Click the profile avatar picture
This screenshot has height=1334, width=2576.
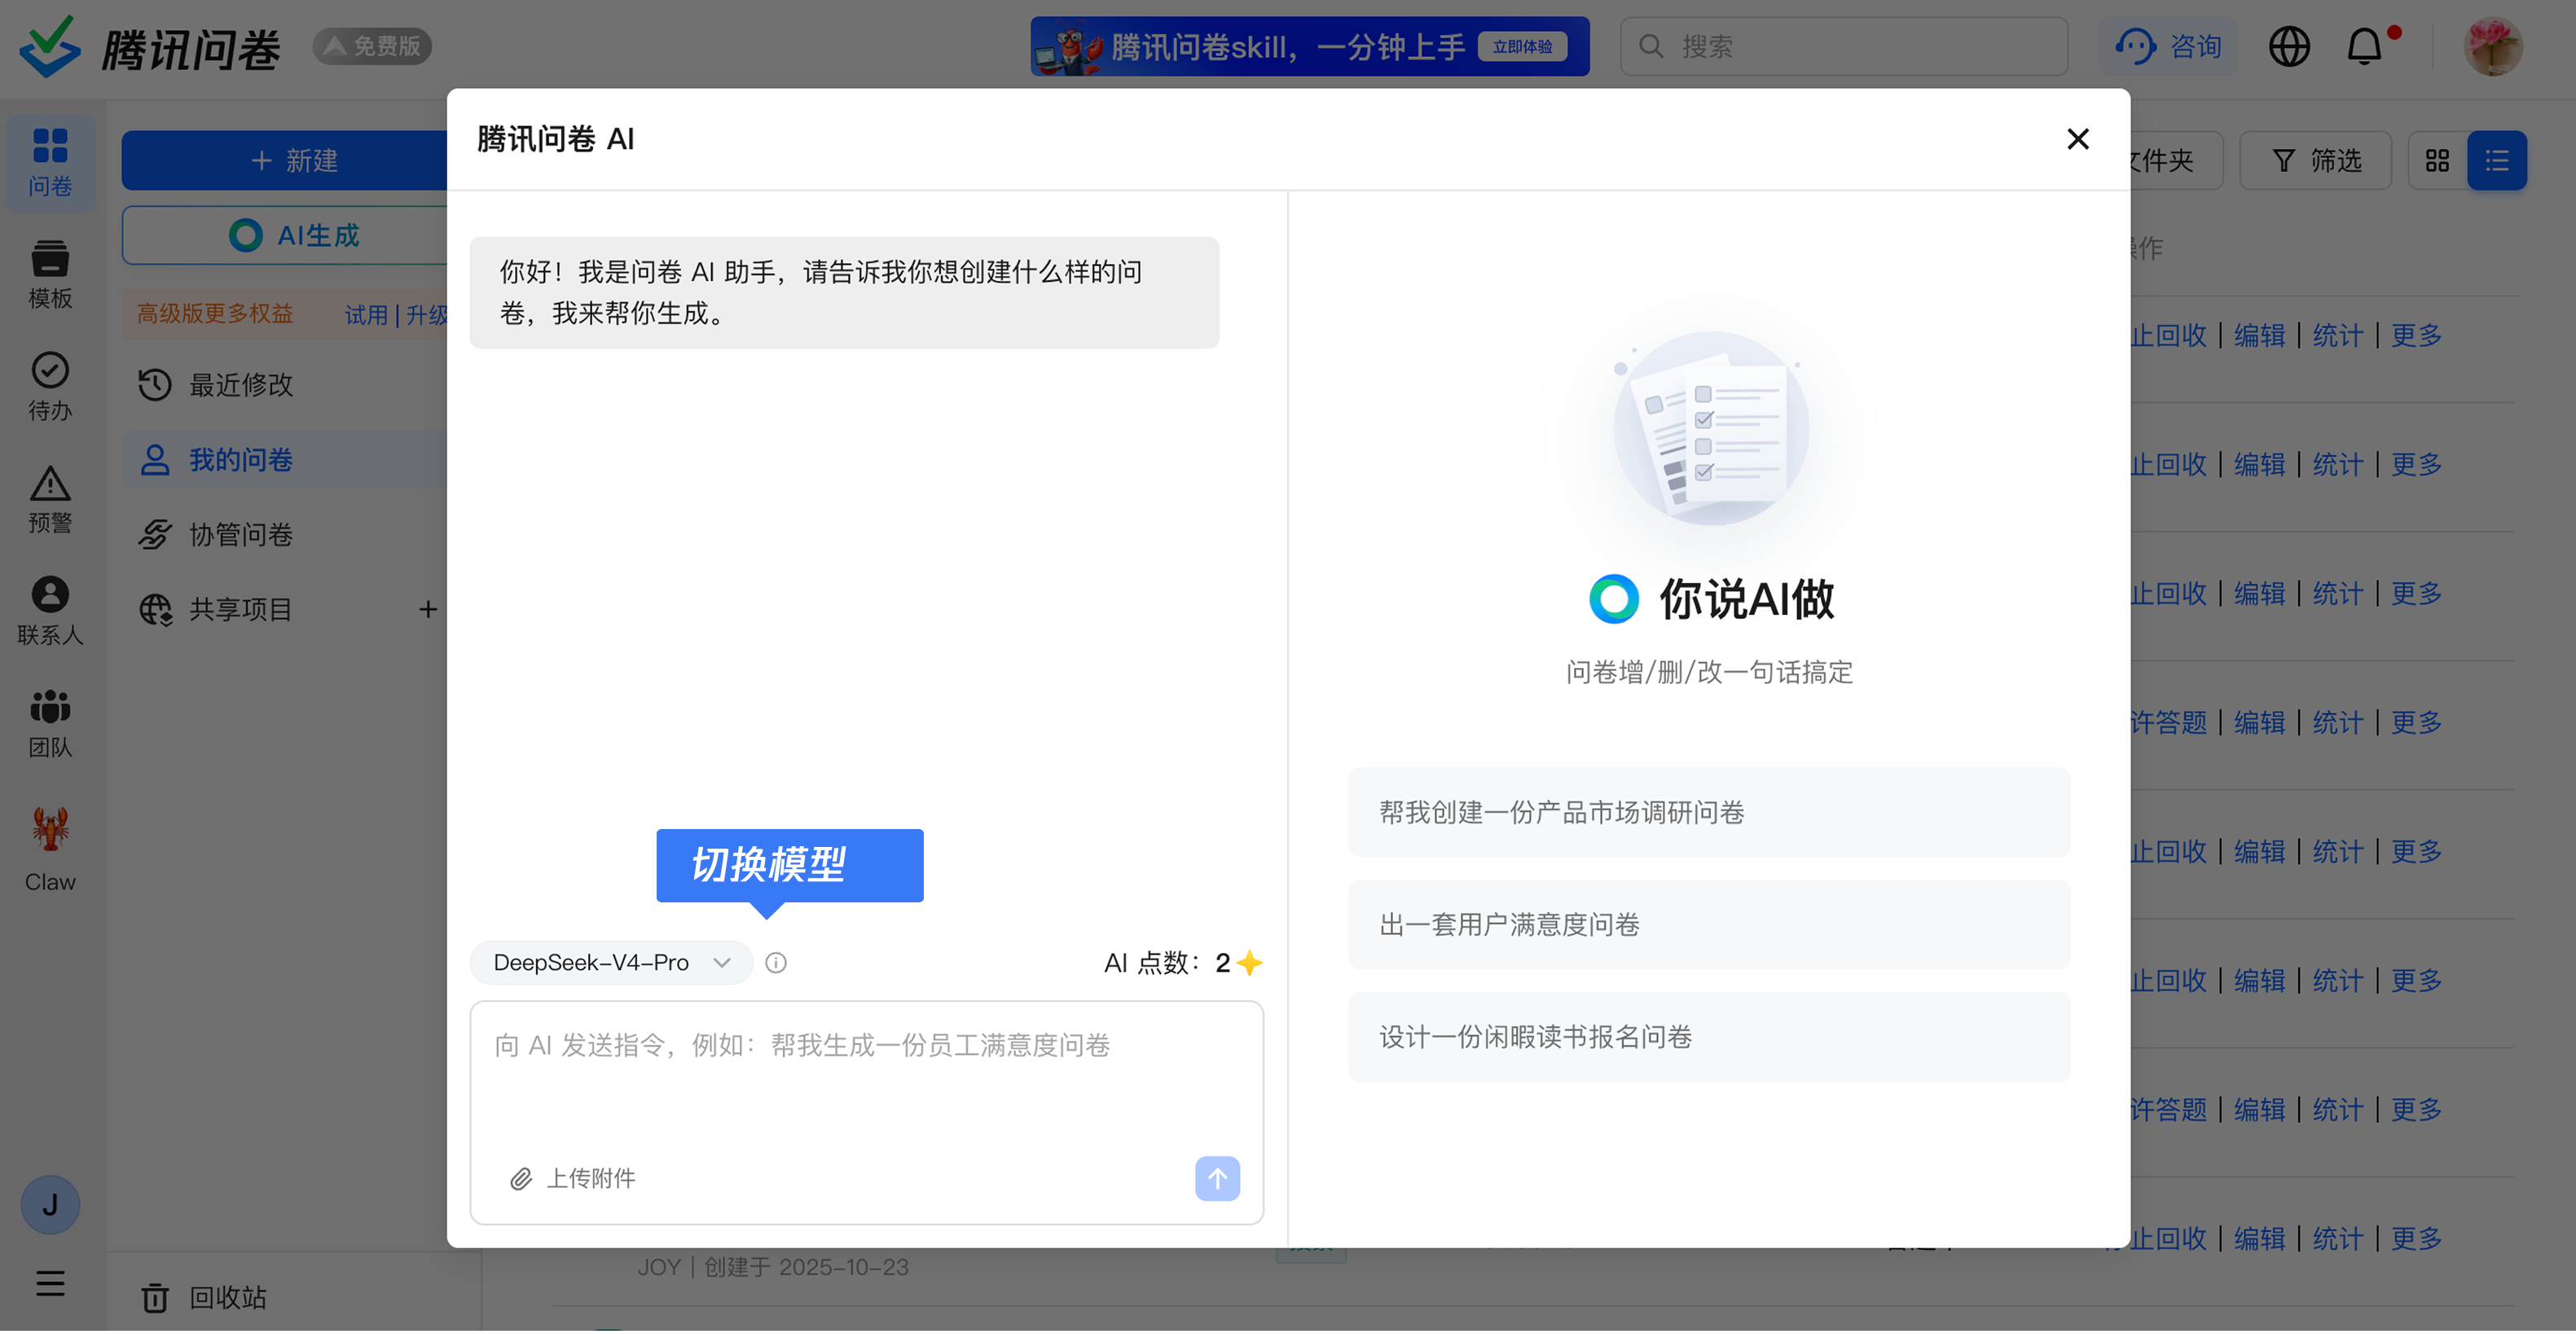[2492, 46]
